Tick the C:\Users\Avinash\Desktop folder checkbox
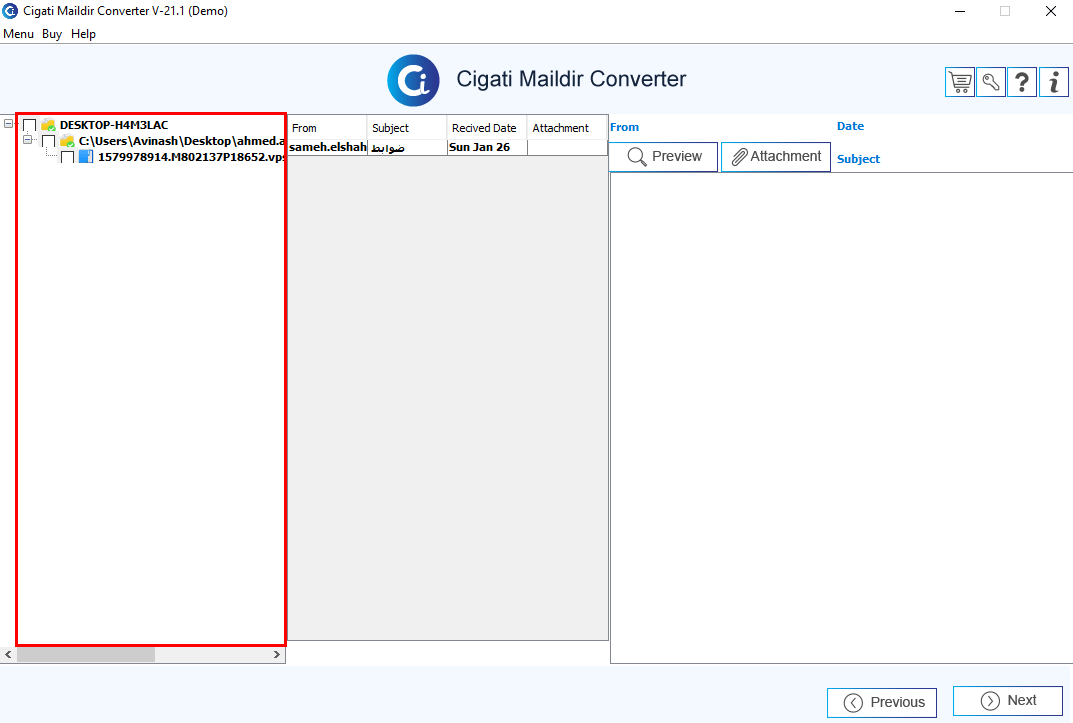The height and width of the screenshot is (723, 1073). [49, 141]
